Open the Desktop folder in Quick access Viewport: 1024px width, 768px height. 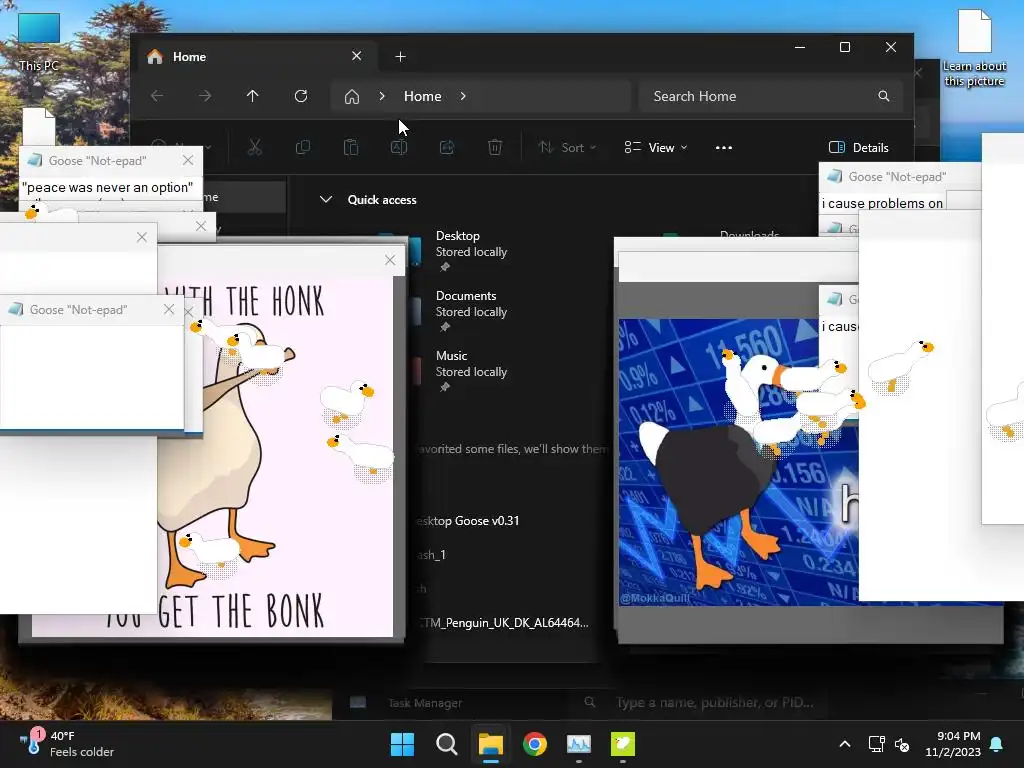coord(470,251)
